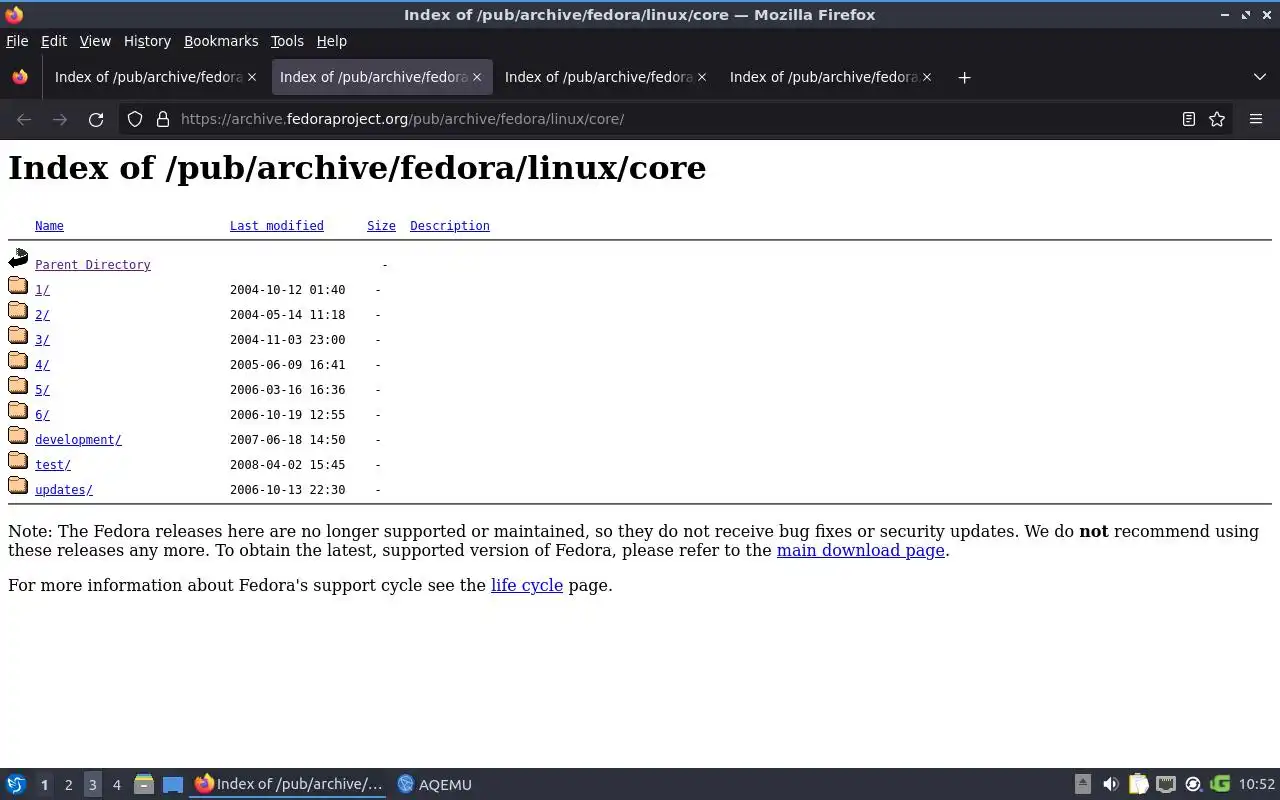Open the History menu
Screen dimensions: 1280x800
[x=147, y=41]
